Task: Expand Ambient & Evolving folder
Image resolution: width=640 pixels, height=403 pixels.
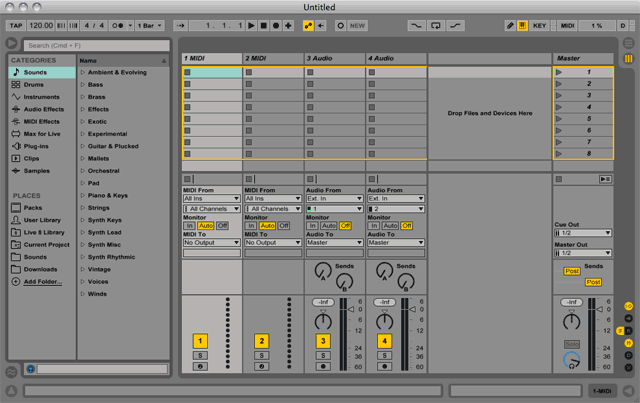Action: click(82, 72)
